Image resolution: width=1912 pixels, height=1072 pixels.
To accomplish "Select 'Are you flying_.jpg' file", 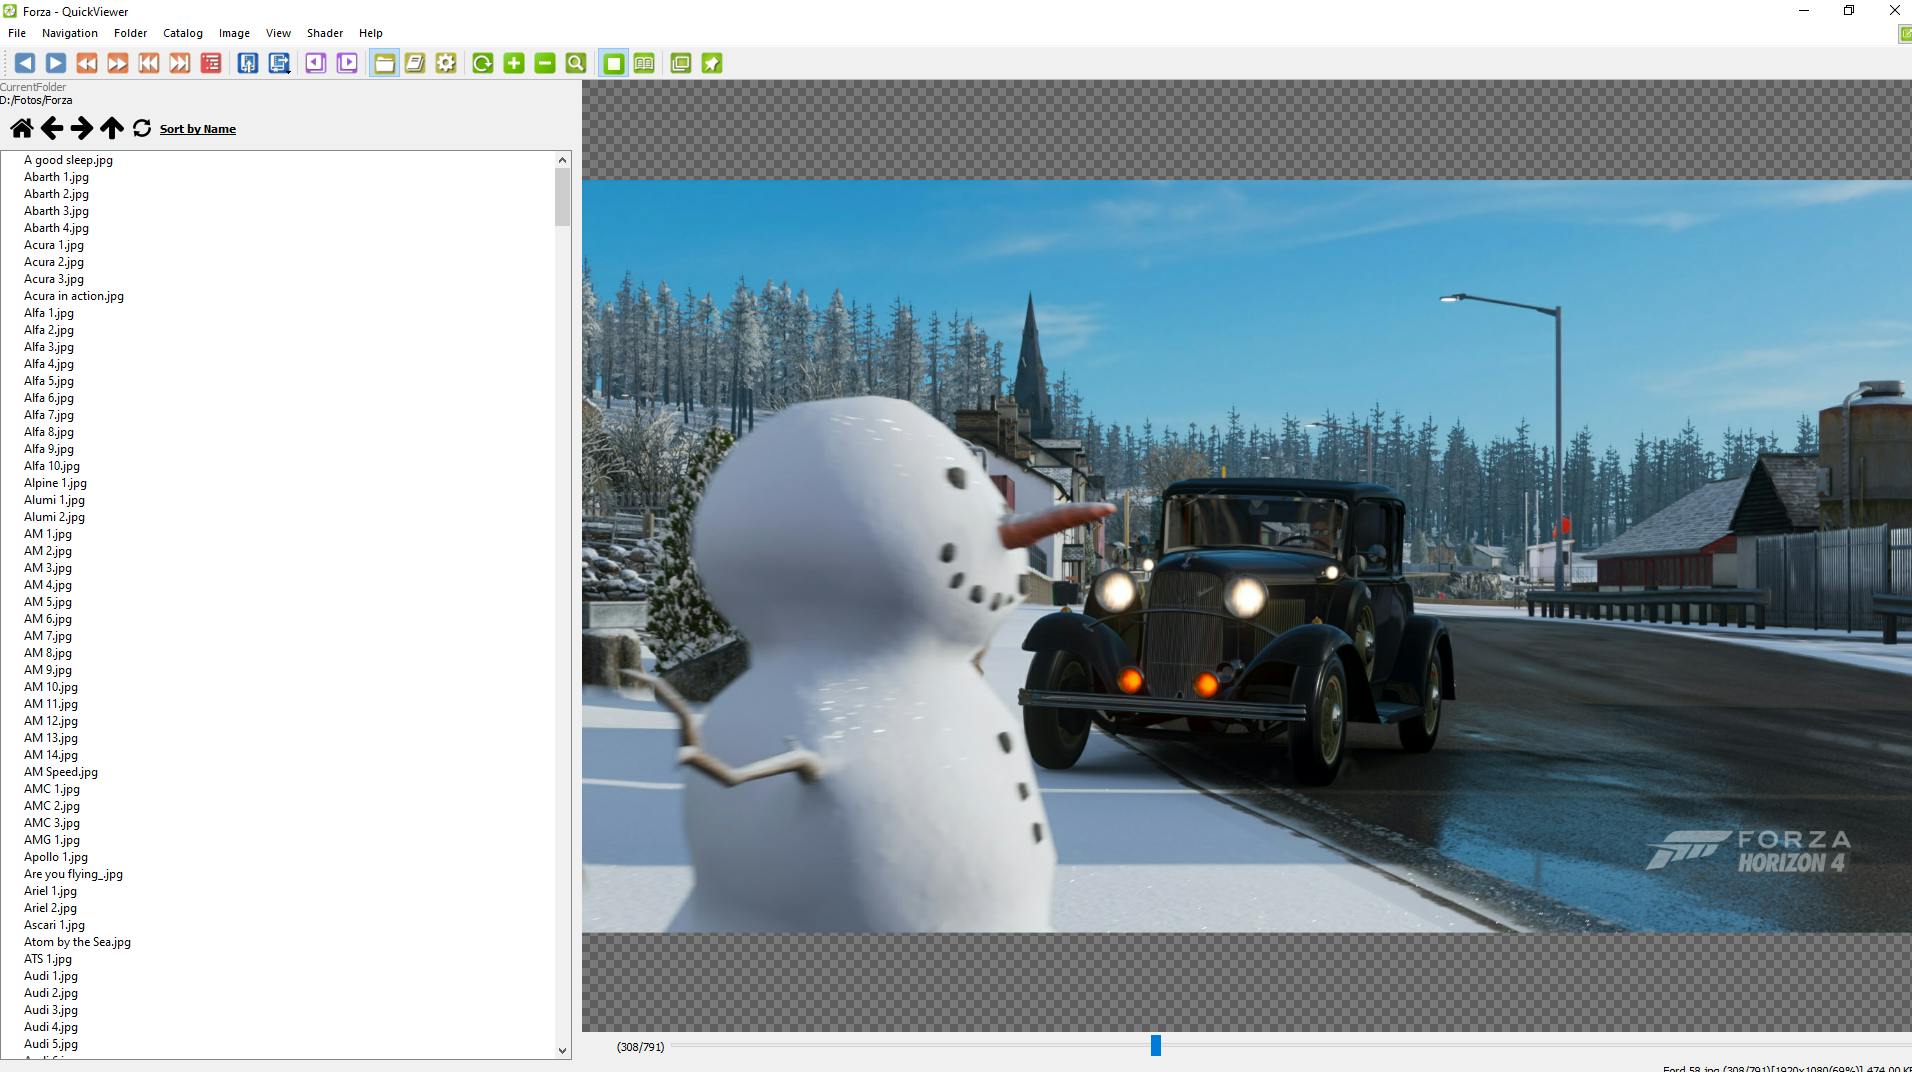I will click(73, 874).
